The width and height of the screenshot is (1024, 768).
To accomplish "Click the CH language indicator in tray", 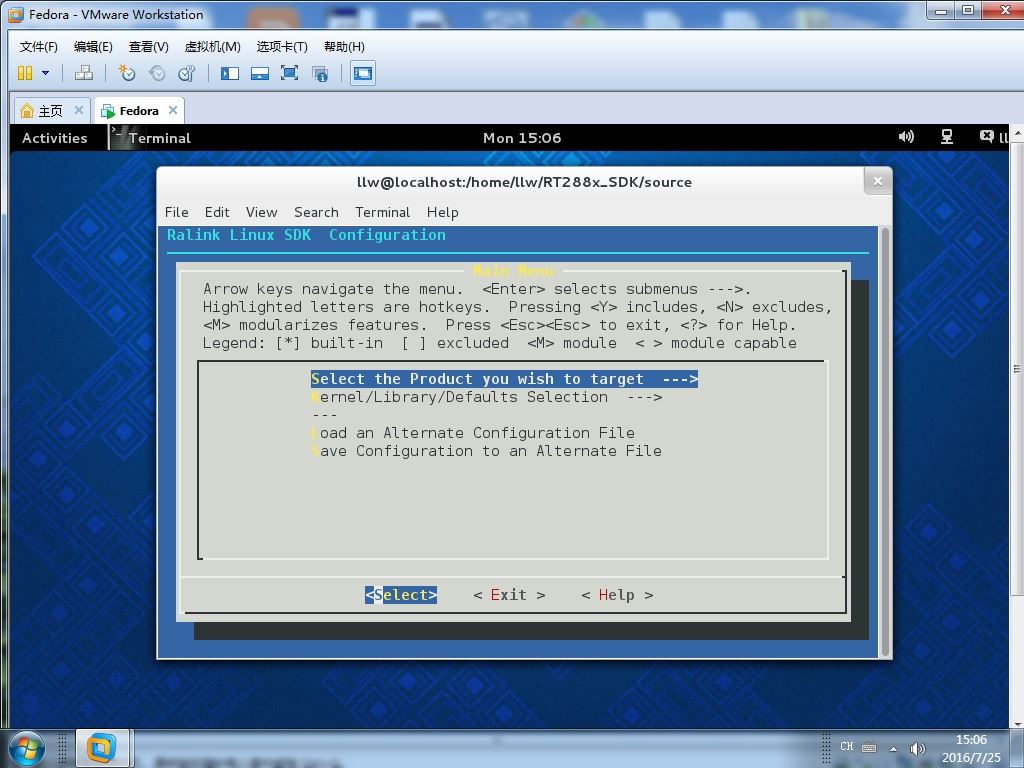I will [x=847, y=746].
